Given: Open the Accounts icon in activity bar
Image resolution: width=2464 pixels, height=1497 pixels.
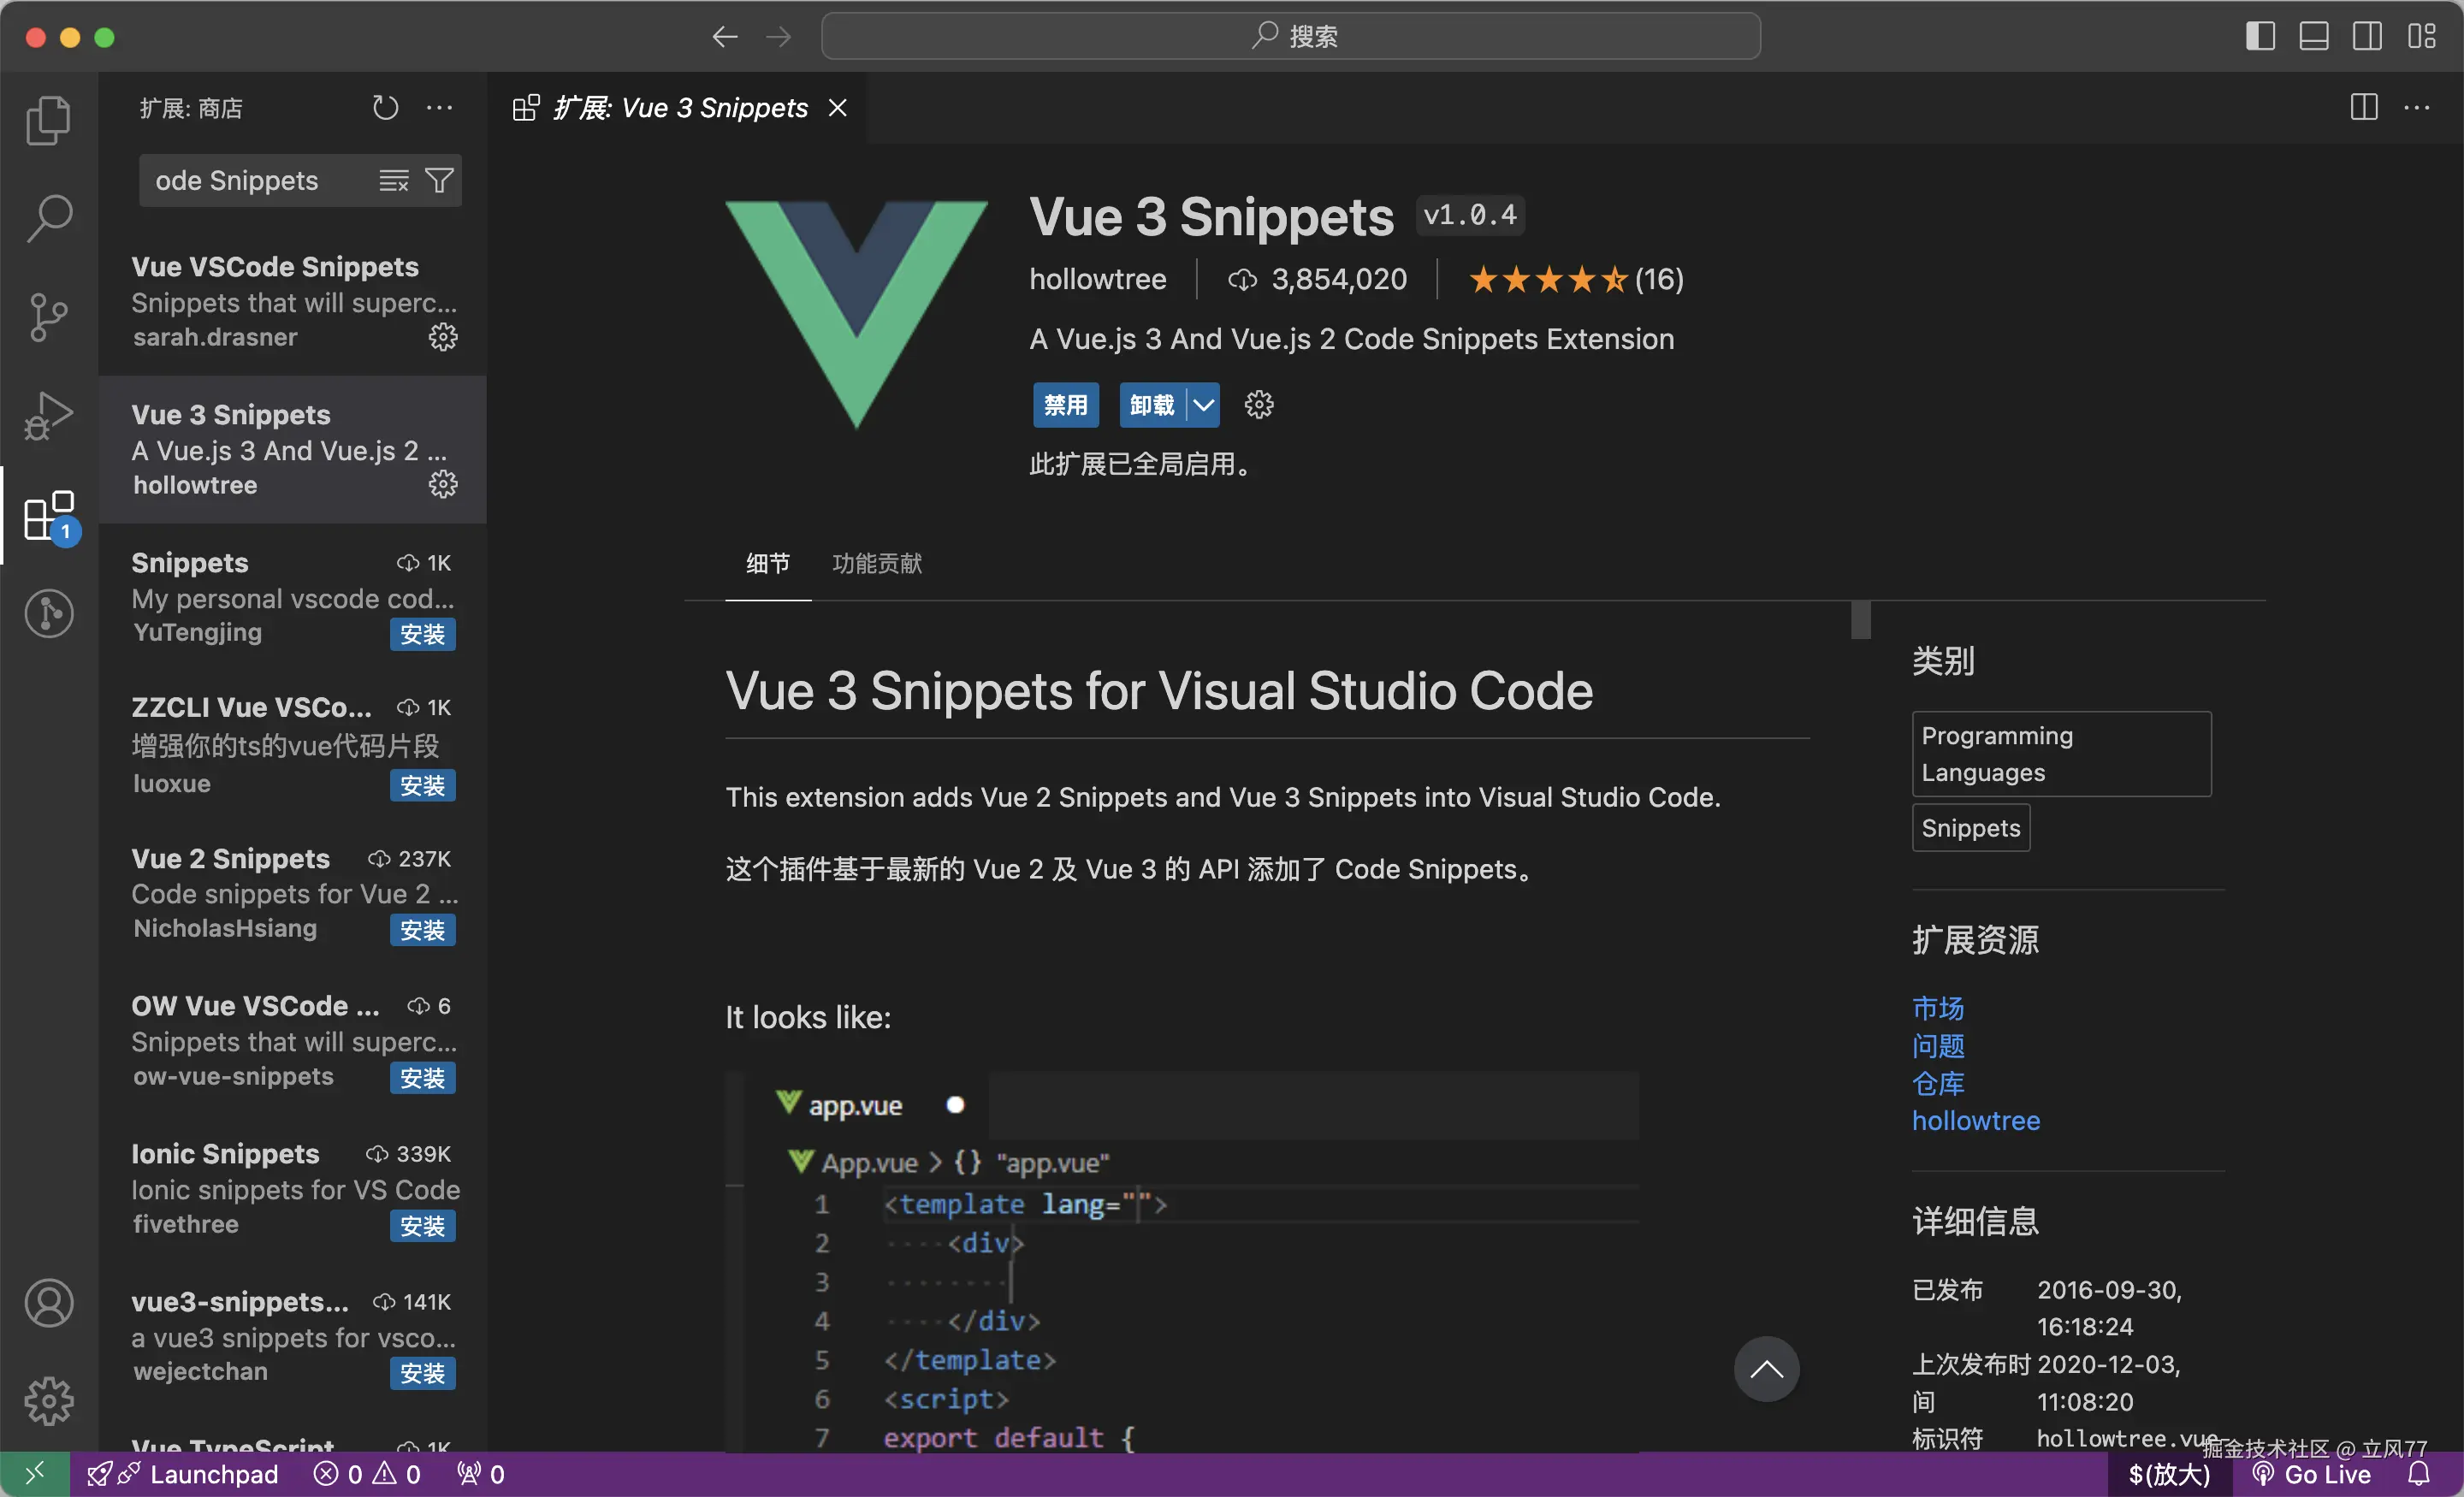Looking at the screenshot, I should [x=48, y=1303].
